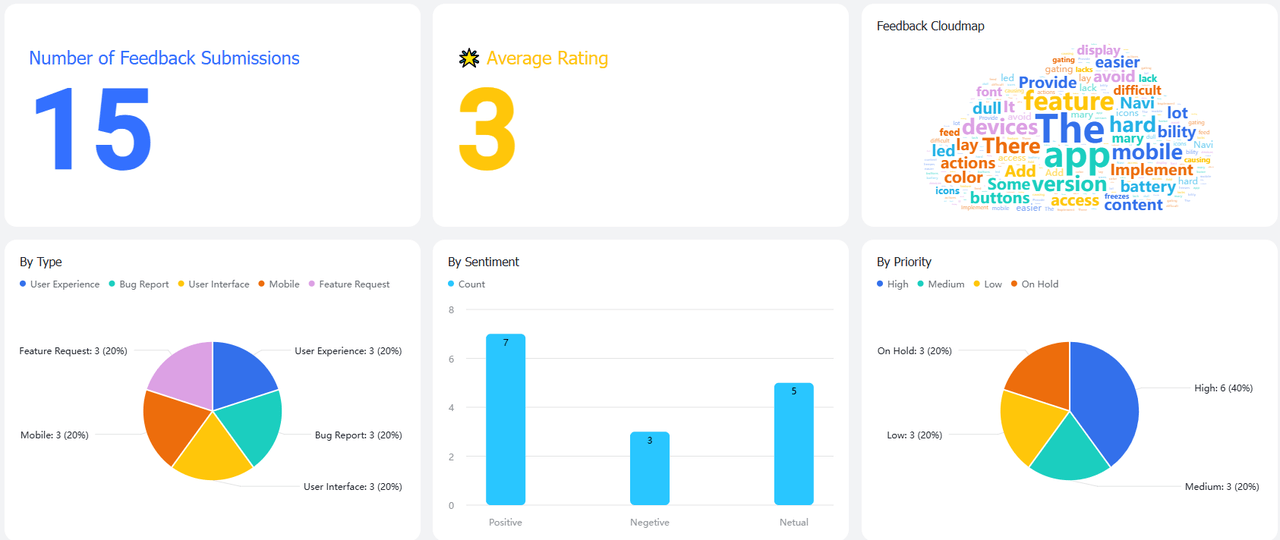
Task: Toggle the High priority legend item
Action: pos(892,284)
